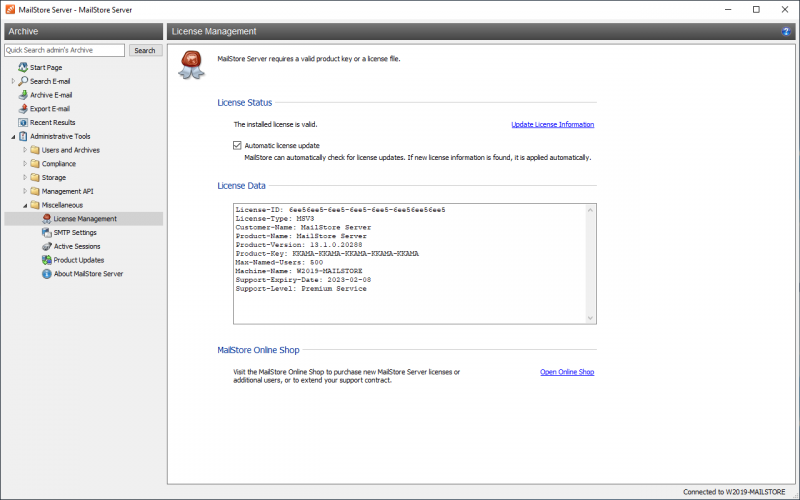Viewport: 800px width, 500px height.
Task: Click the Update License Information link
Action: coord(552,125)
